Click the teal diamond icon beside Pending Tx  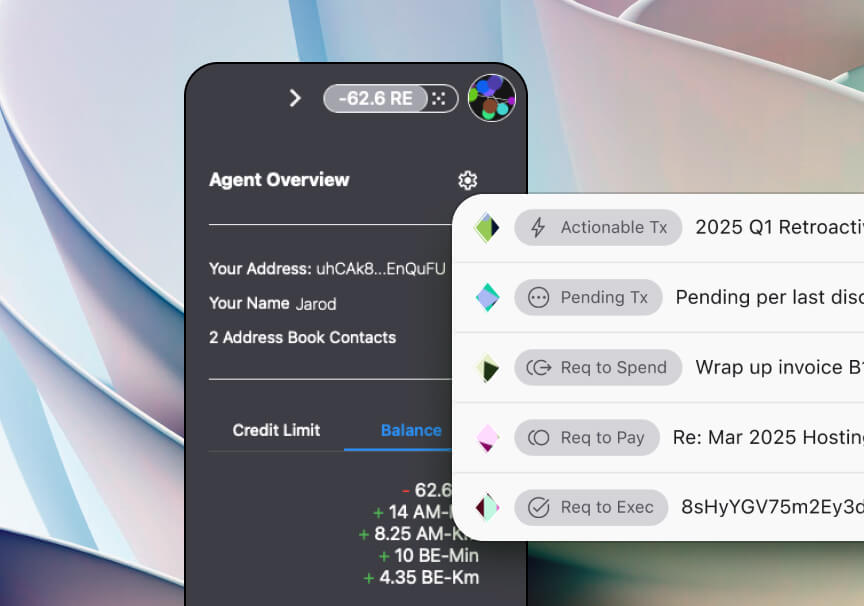coord(487,297)
